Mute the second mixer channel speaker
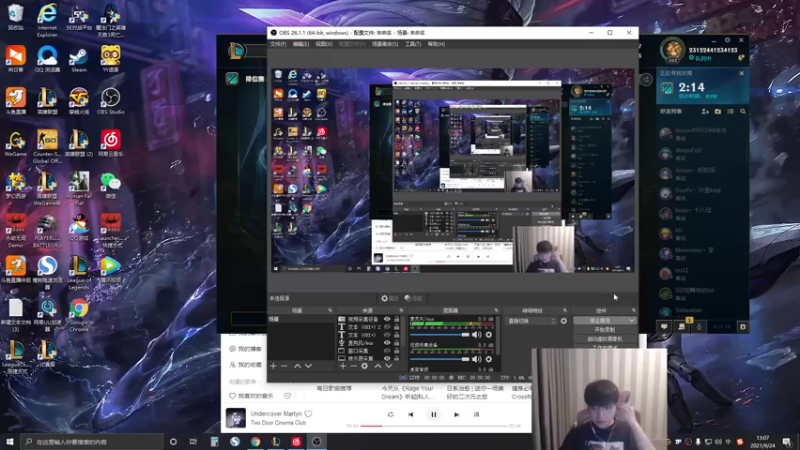 [x=477, y=359]
